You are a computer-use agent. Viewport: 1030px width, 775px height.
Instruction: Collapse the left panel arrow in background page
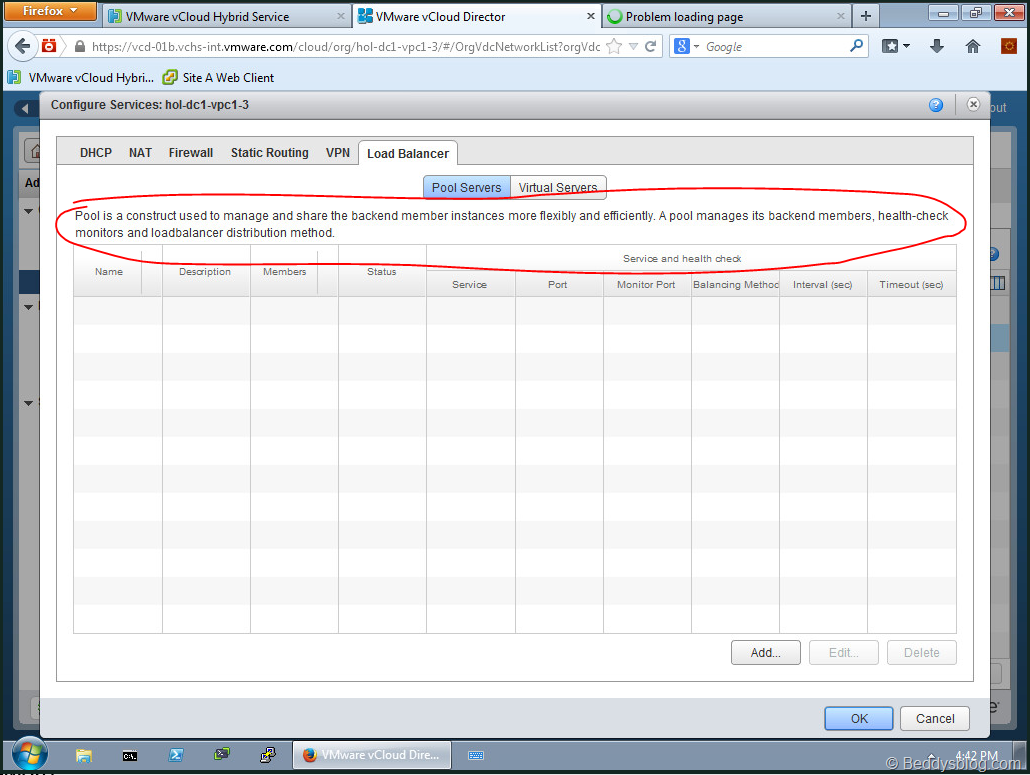tap(25, 108)
